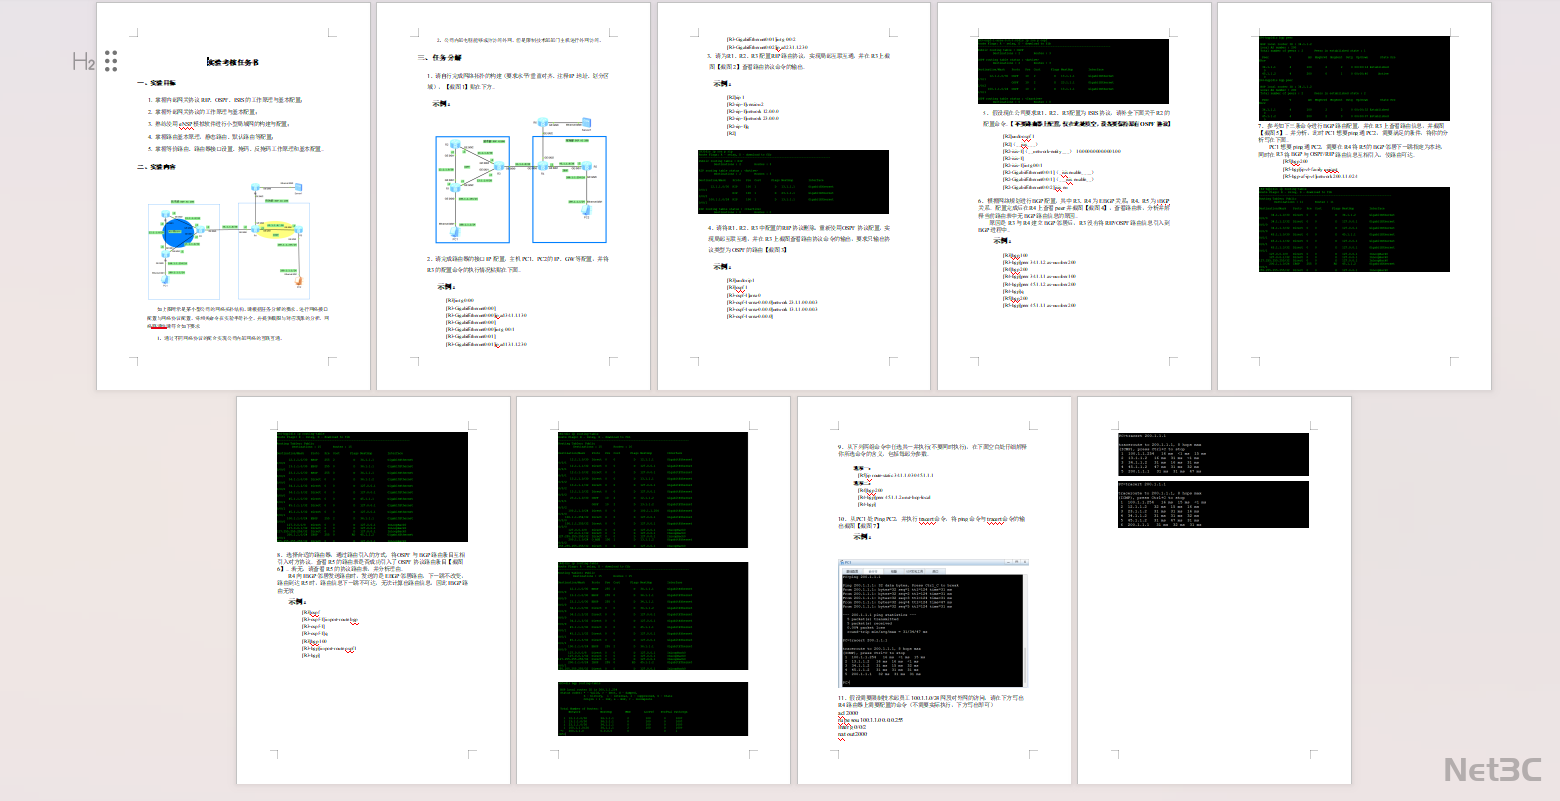The image size is (1560, 801).
Task: Click the heading 三、任务分解 on page two
Action: pos(439,58)
